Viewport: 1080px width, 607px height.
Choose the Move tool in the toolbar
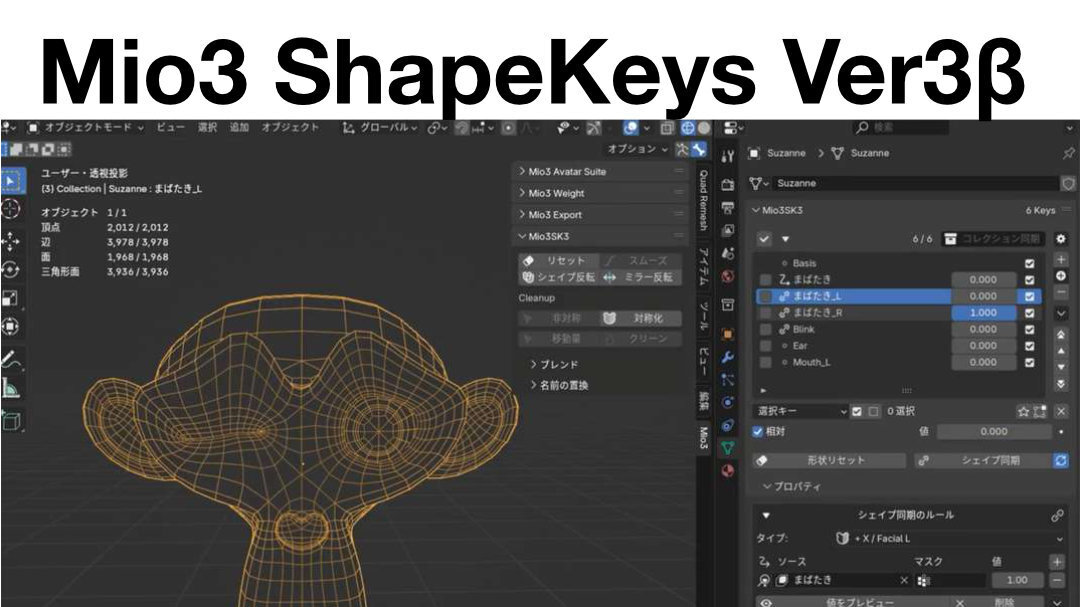click(12, 242)
